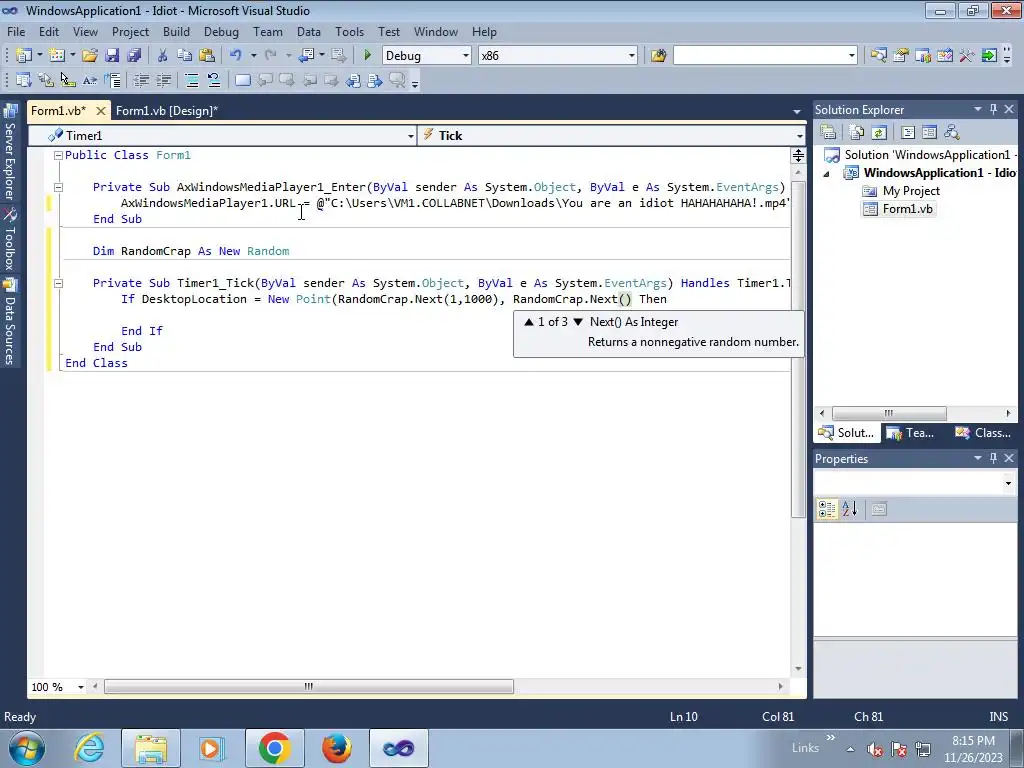Switch to the Form1.vb [Design]* tab
Image resolution: width=1024 pixels, height=768 pixels.
pos(167,110)
